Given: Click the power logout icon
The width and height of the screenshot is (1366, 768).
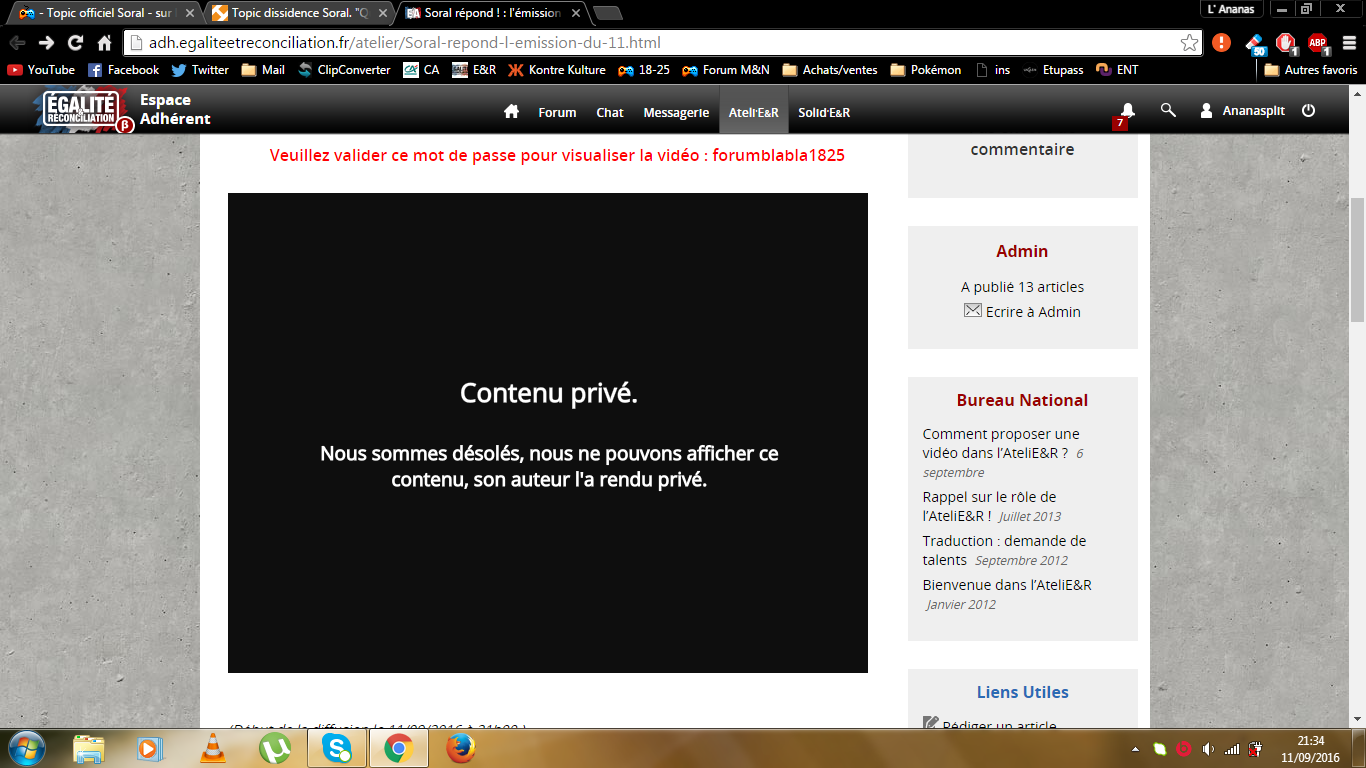Looking at the screenshot, I should tap(1308, 111).
